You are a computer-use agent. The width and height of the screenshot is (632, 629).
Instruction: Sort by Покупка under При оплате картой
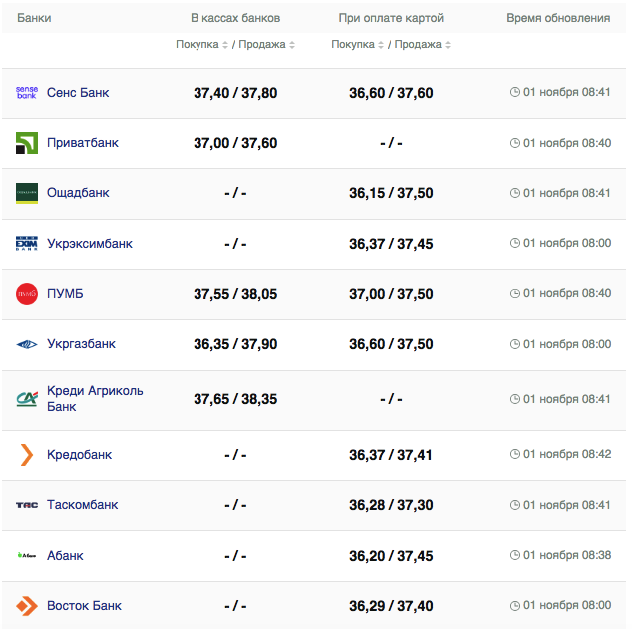click(x=358, y=45)
